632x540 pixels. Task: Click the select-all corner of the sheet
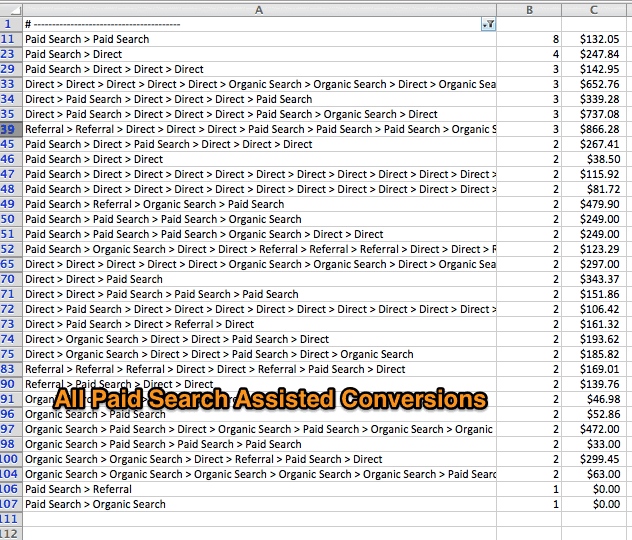[x=11, y=10]
